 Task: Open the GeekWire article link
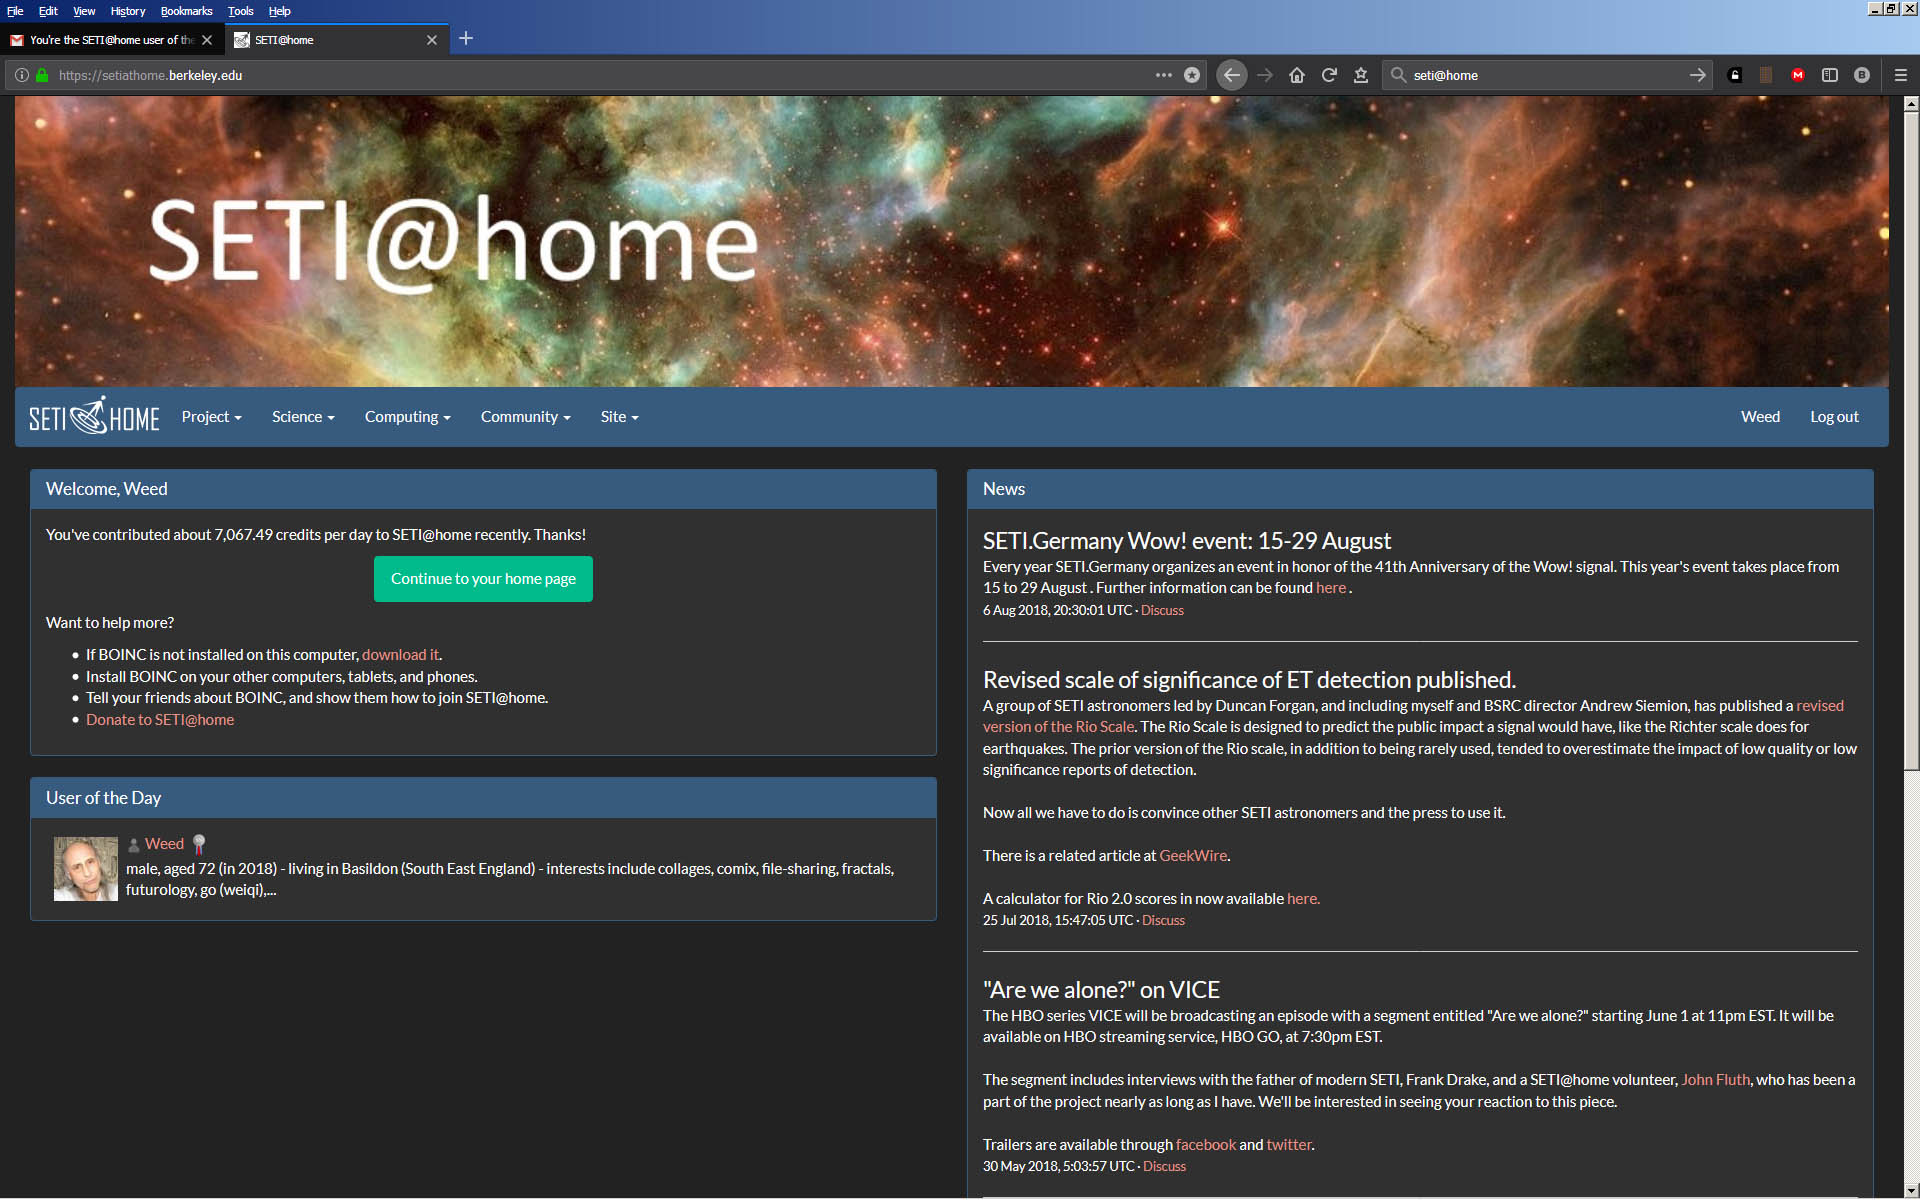[x=1193, y=855]
